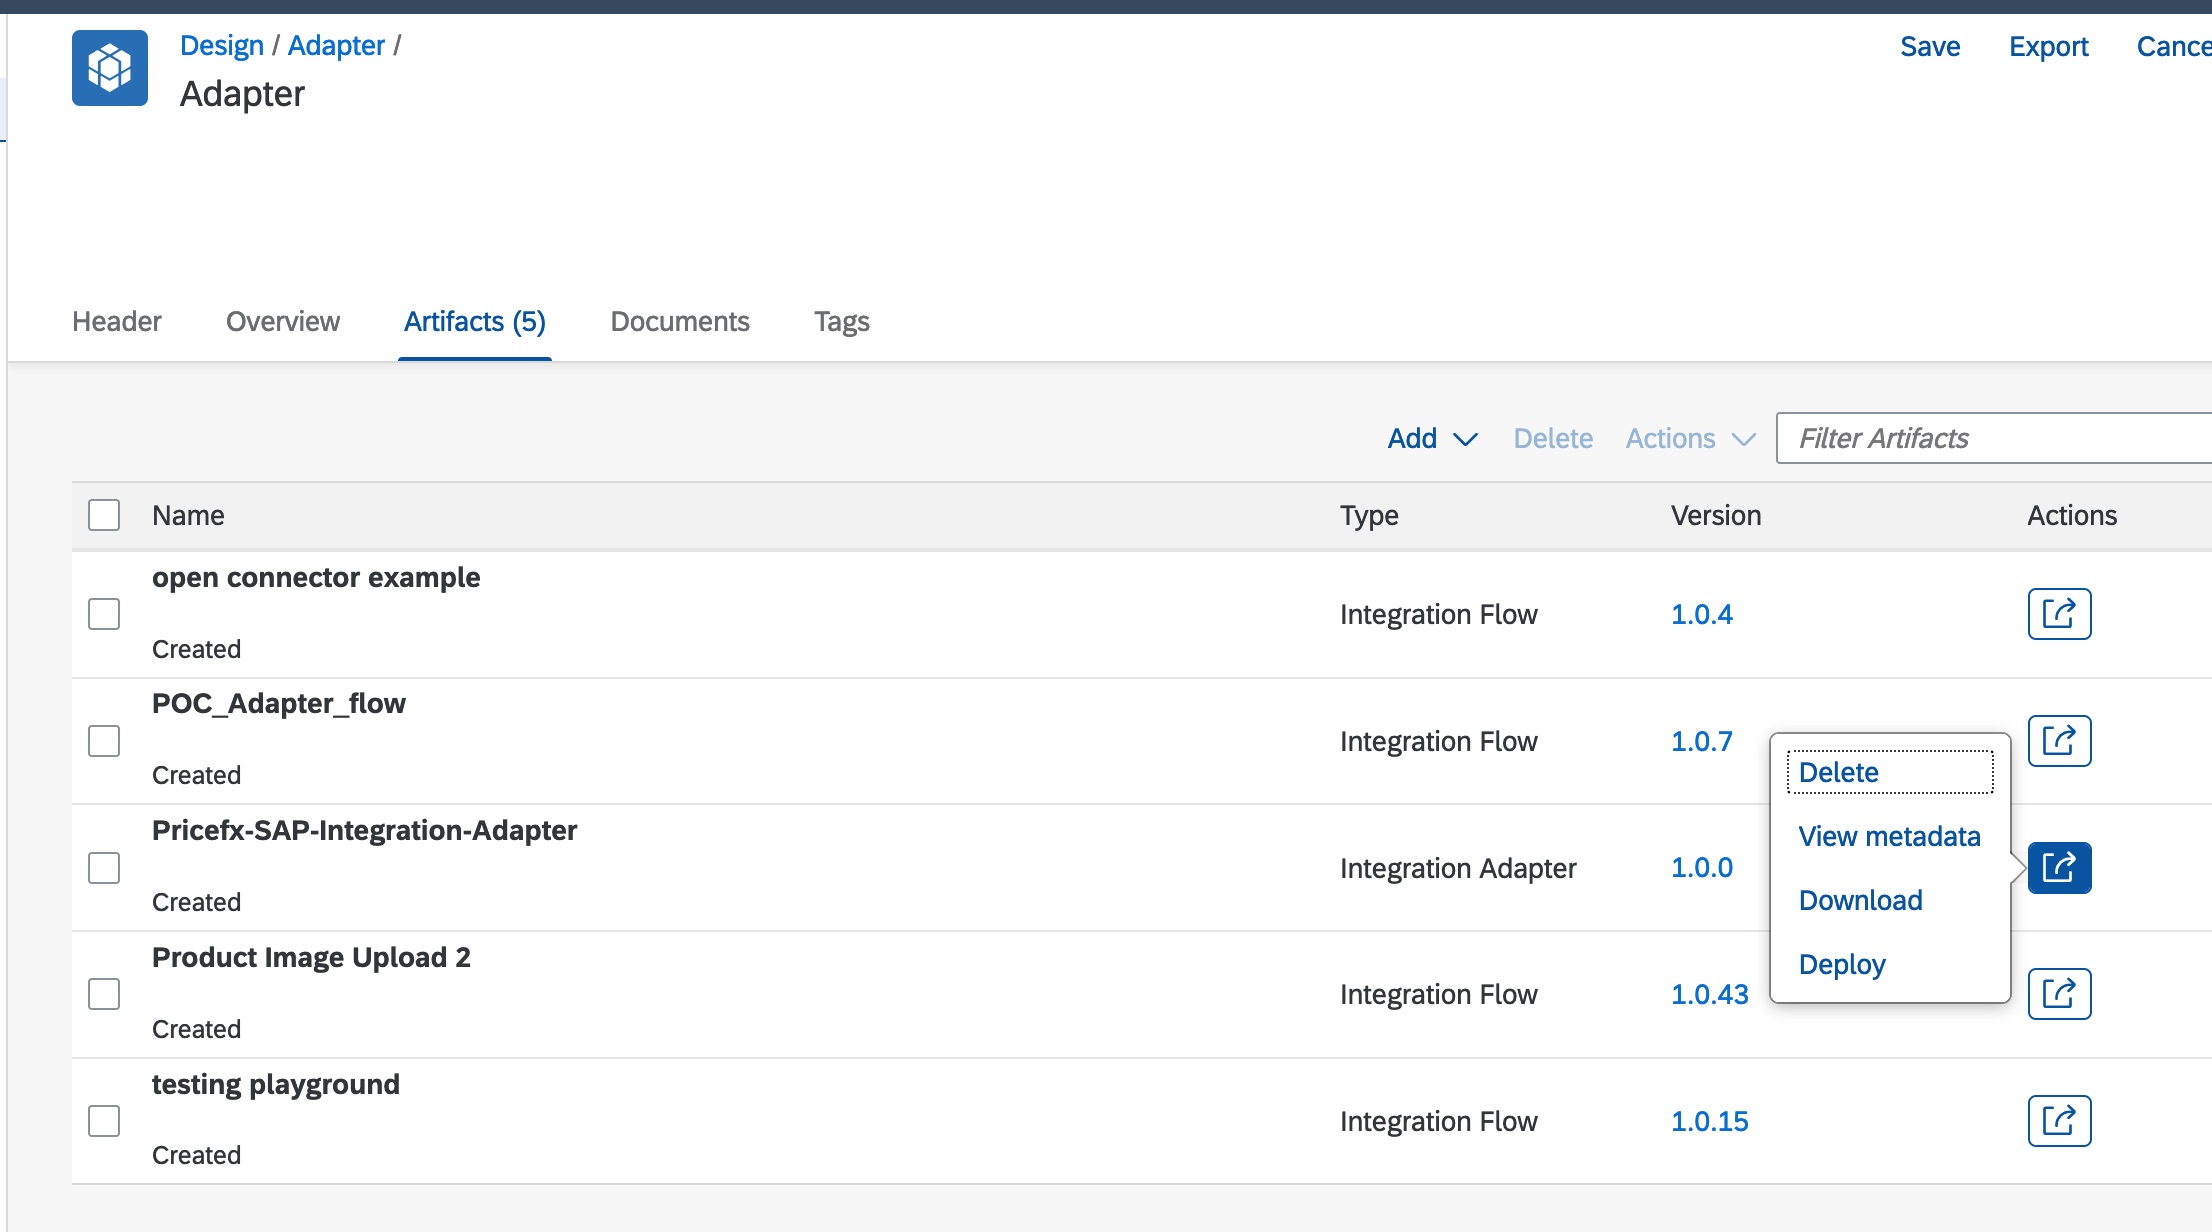The height and width of the screenshot is (1232, 2212).
Task: Check the testing playground row checkbox
Action: [x=104, y=1121]
